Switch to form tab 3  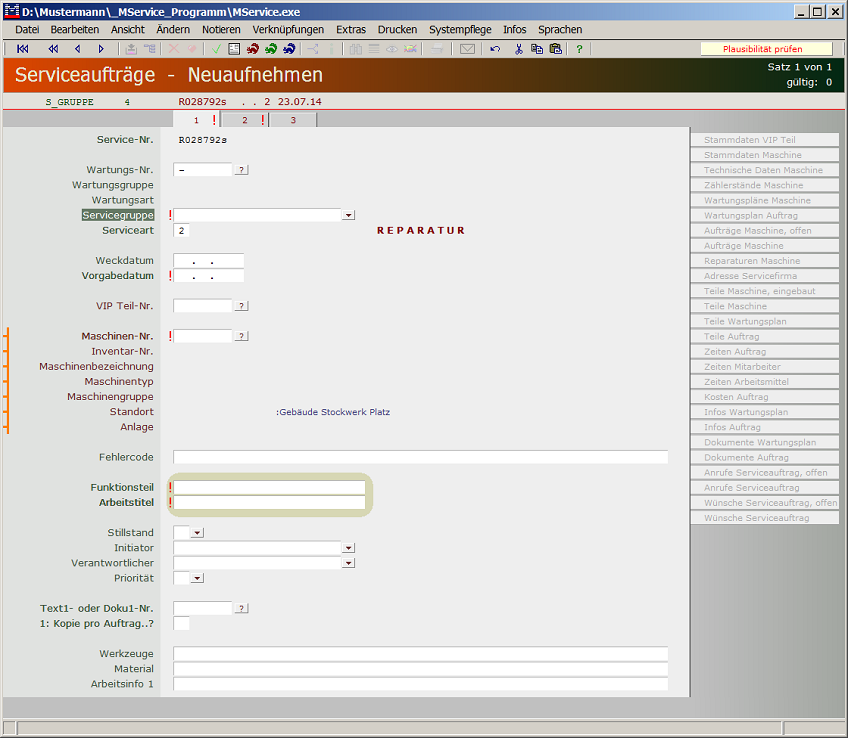(293, 120)
